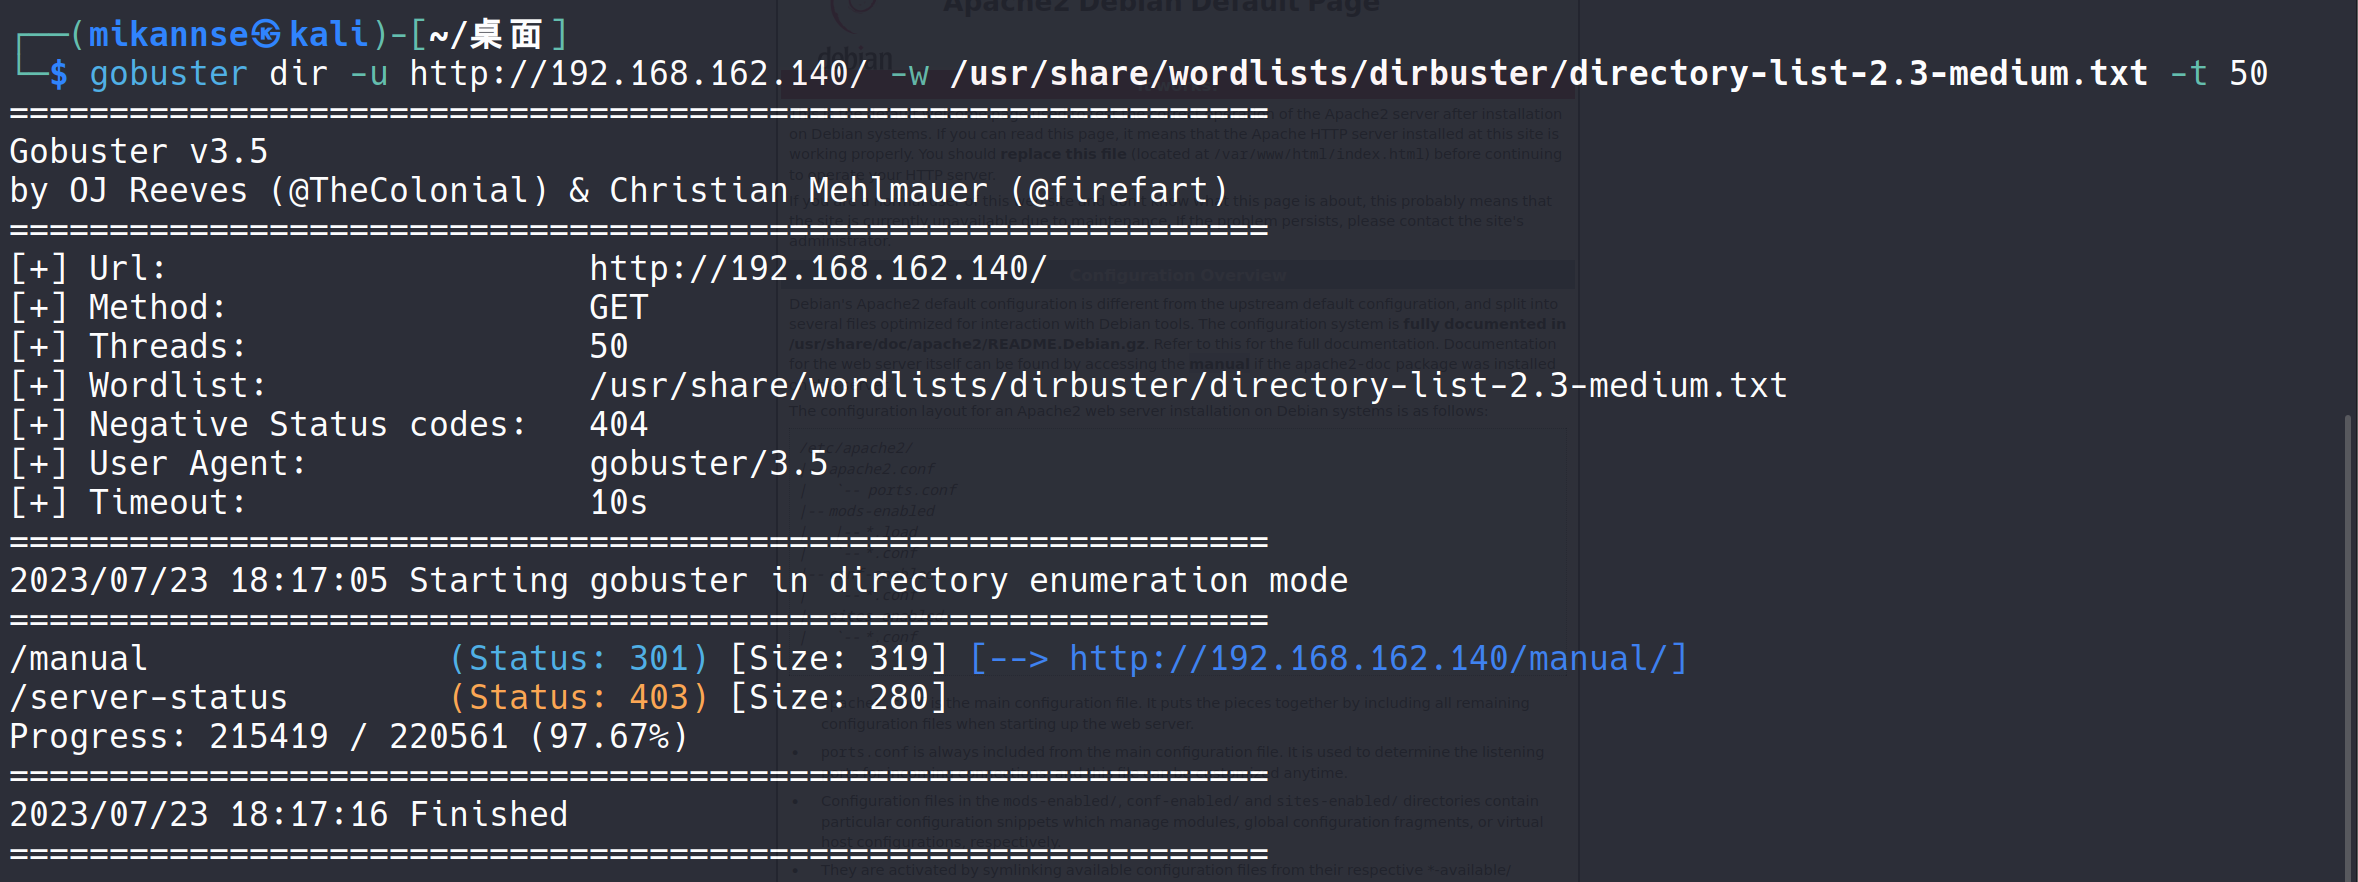The height and width of the screenshot is (882, 2358).
Task: Click the -u flag in the command
Action: coord(368,74)
